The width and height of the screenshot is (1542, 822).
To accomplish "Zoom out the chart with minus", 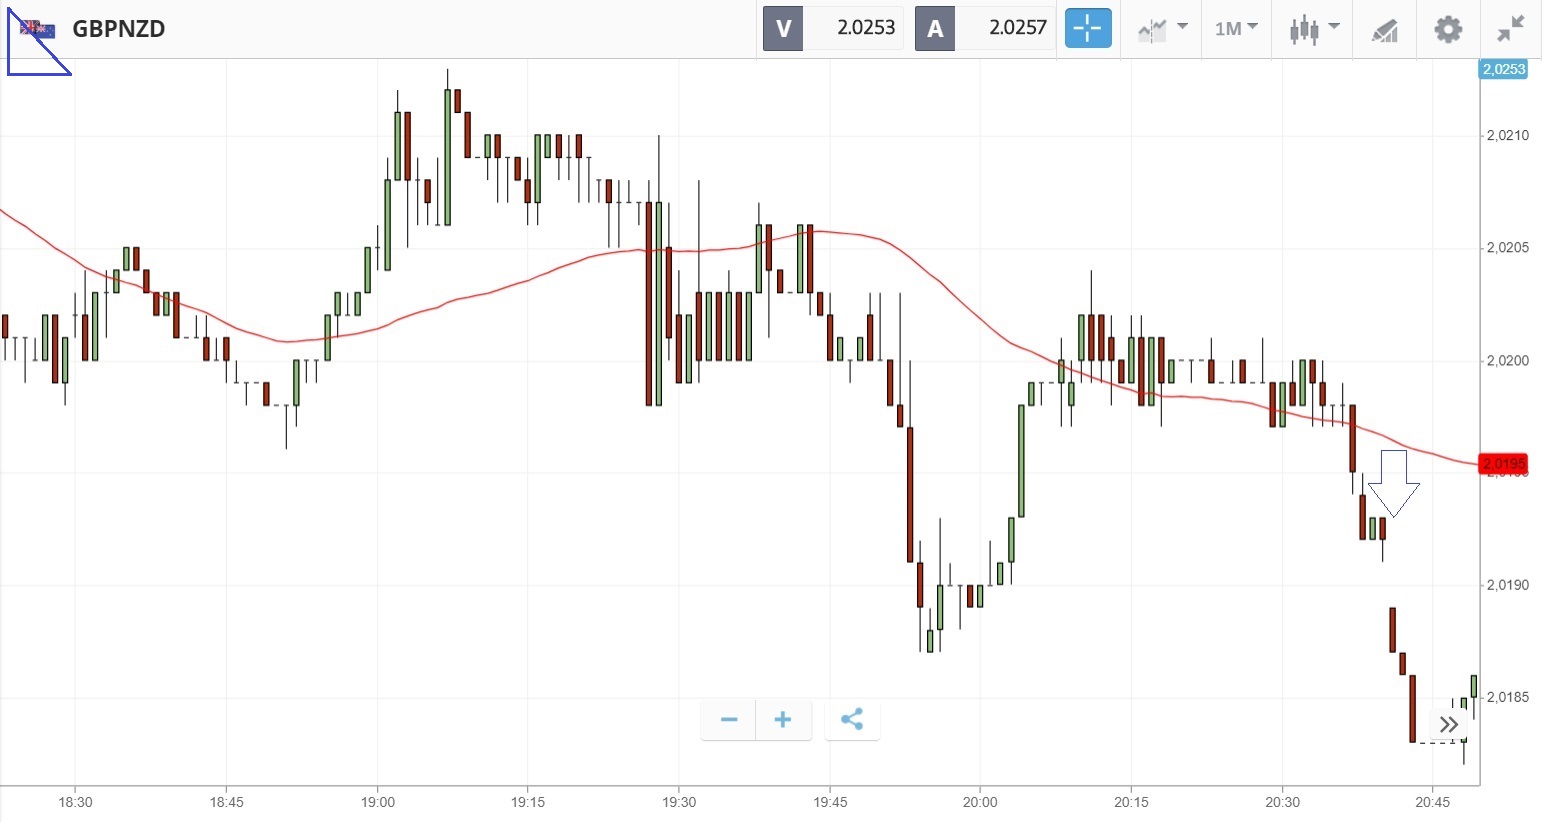I will 729,720.
